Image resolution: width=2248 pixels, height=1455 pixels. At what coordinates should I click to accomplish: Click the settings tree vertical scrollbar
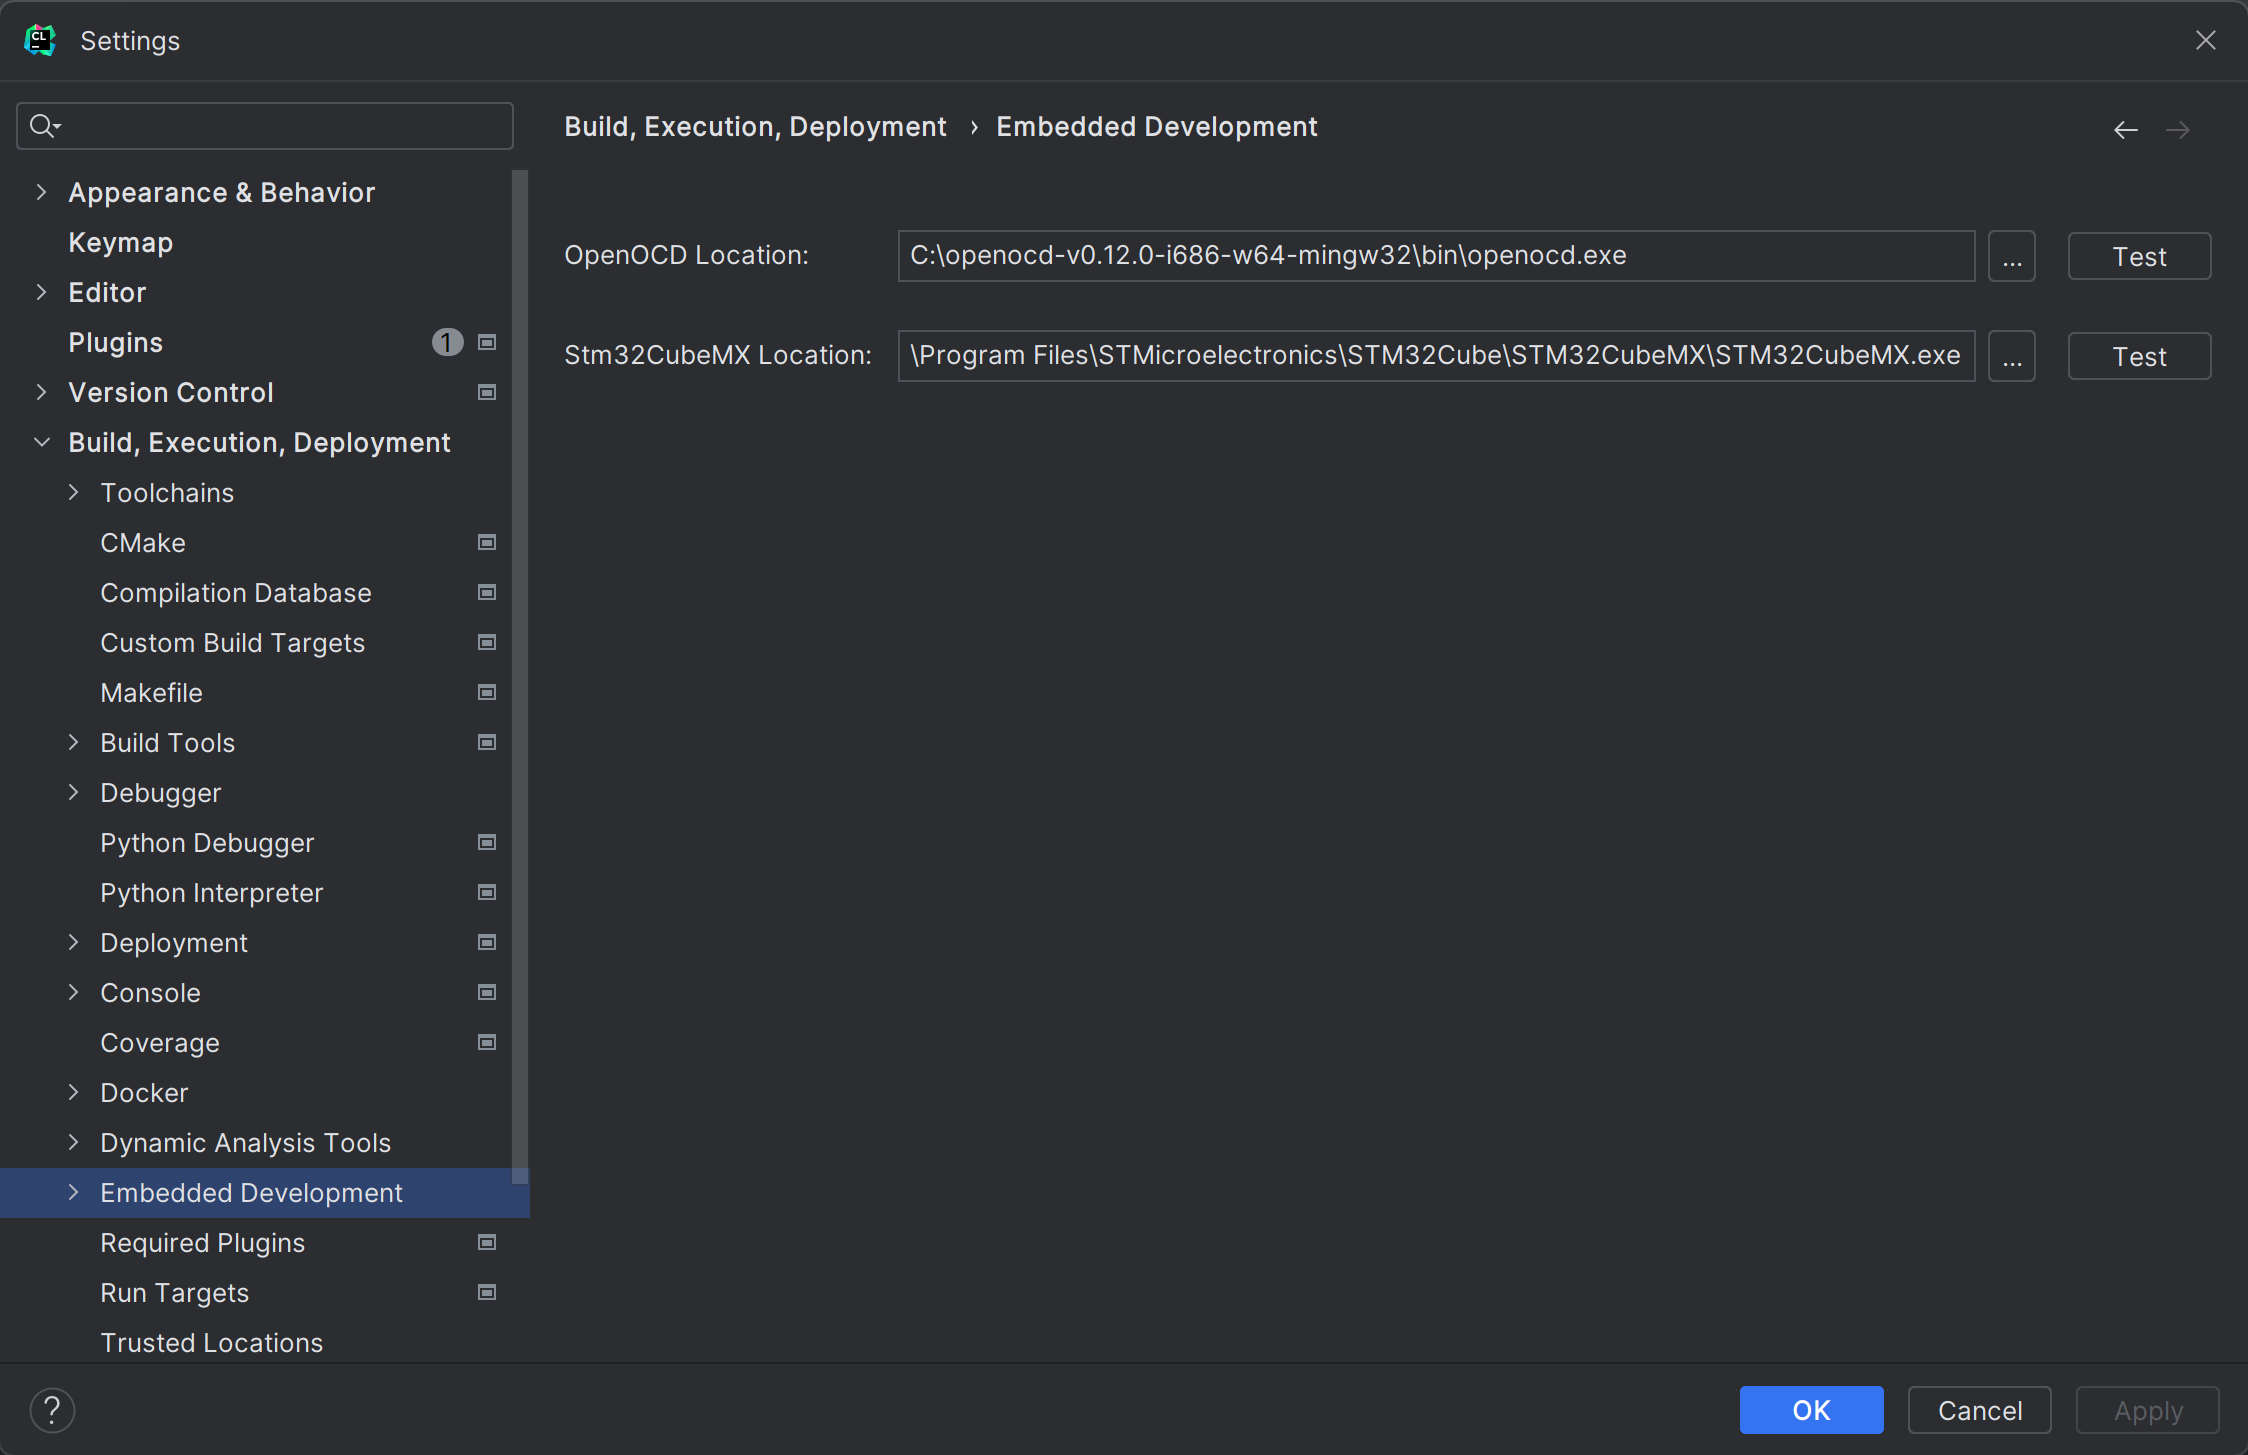pyautogui.click(x=520, y=677)
